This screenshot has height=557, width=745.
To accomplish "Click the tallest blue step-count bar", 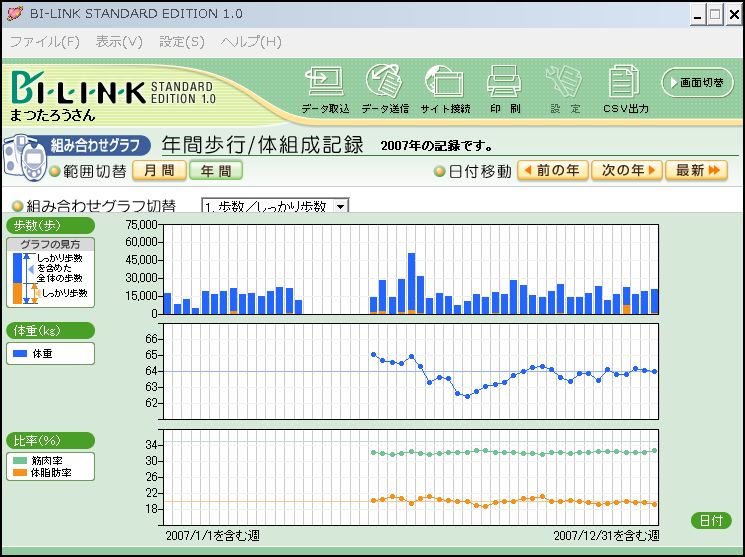I will click(411, 283).
